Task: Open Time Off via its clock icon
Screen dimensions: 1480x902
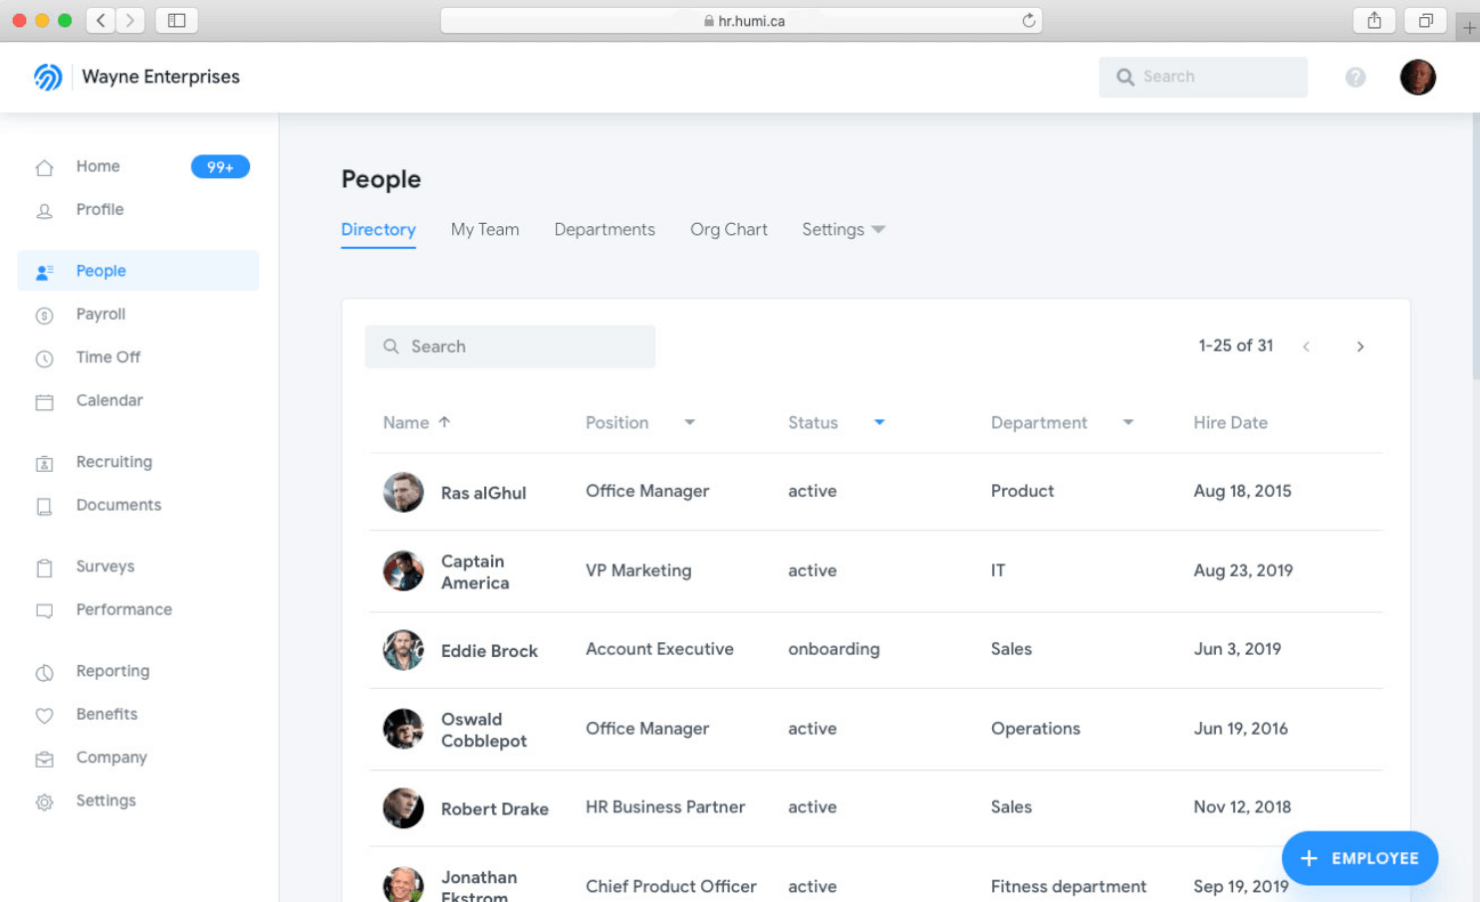Action: pyautogui.click(x=44, y=357)
